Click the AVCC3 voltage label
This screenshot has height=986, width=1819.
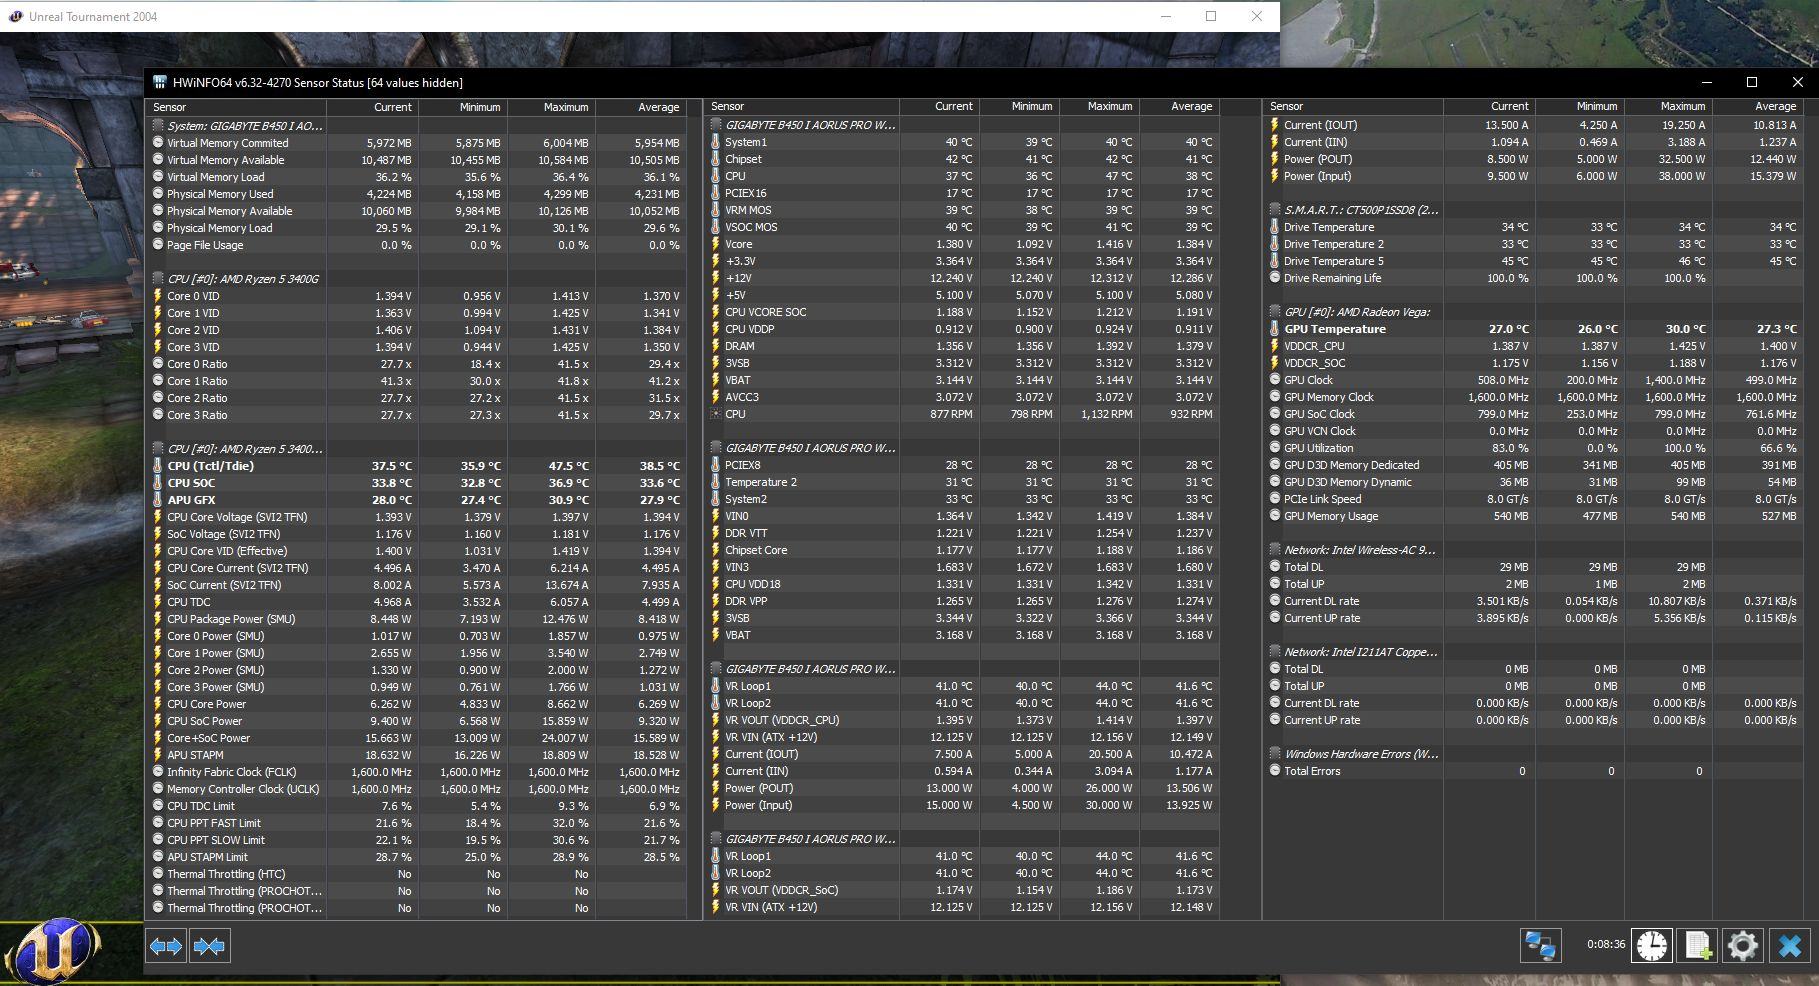pos(741,397)
